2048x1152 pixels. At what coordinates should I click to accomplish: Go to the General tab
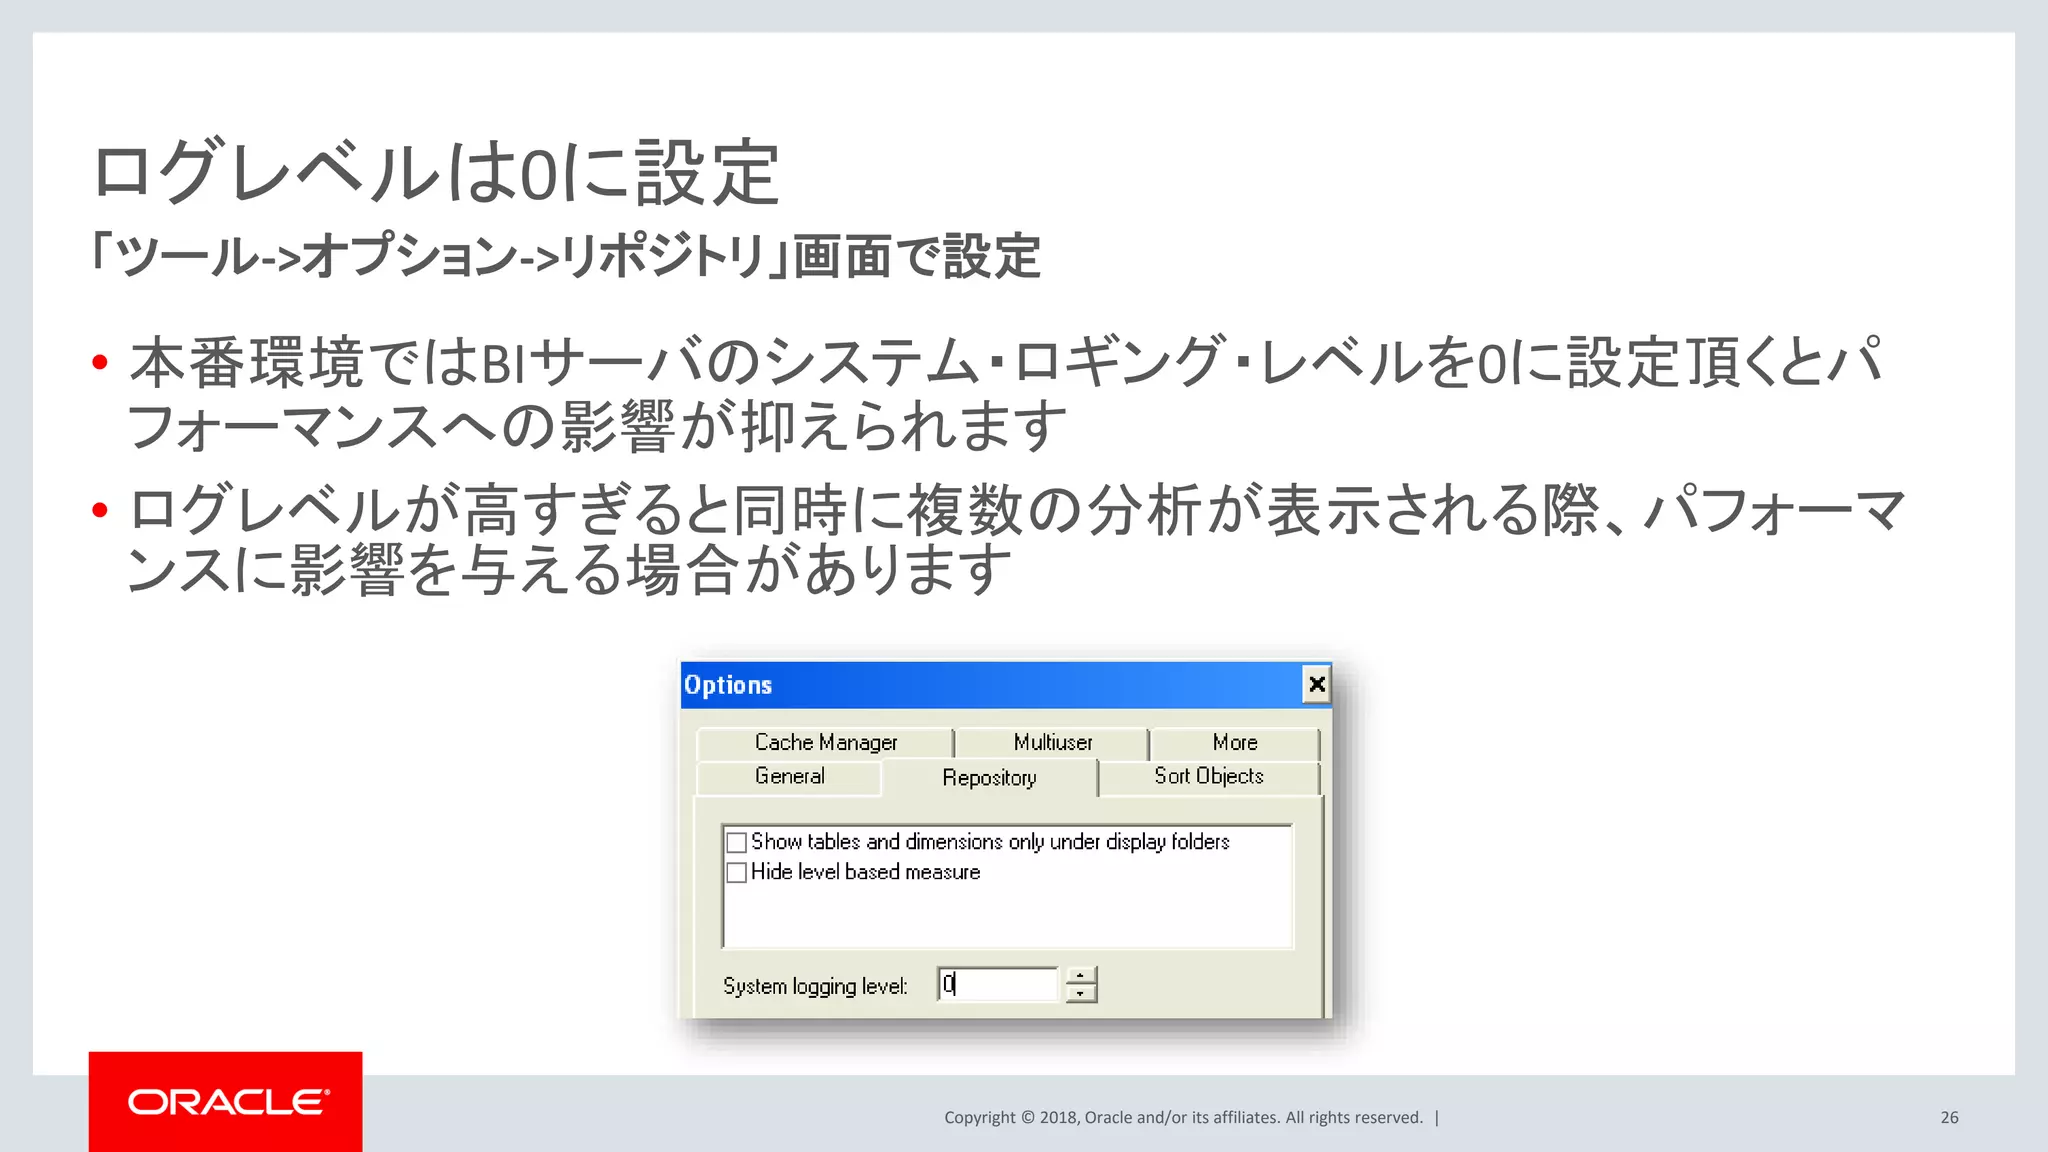(789, 777)
